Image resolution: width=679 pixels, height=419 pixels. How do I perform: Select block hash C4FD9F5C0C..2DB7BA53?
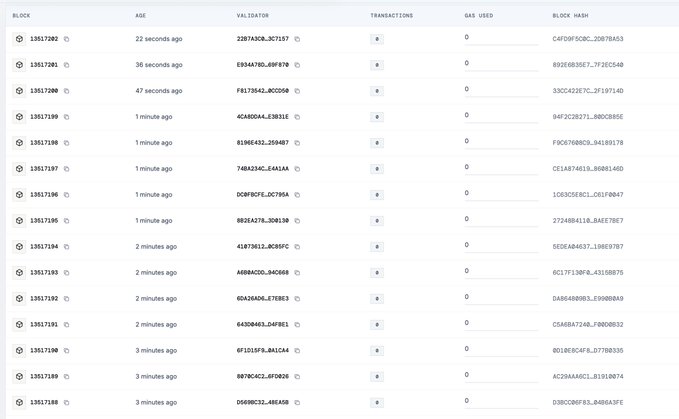(588, 39)
